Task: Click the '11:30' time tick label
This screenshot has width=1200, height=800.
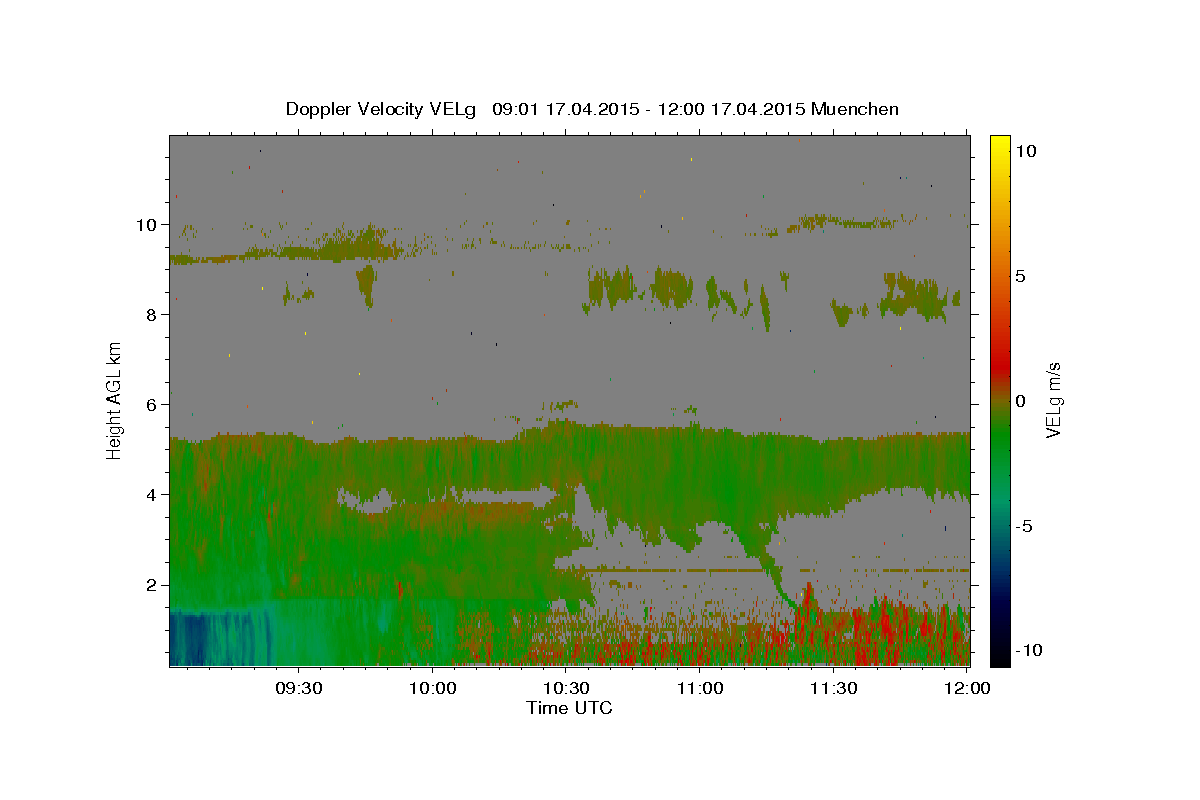Action: tap(834, 689)
